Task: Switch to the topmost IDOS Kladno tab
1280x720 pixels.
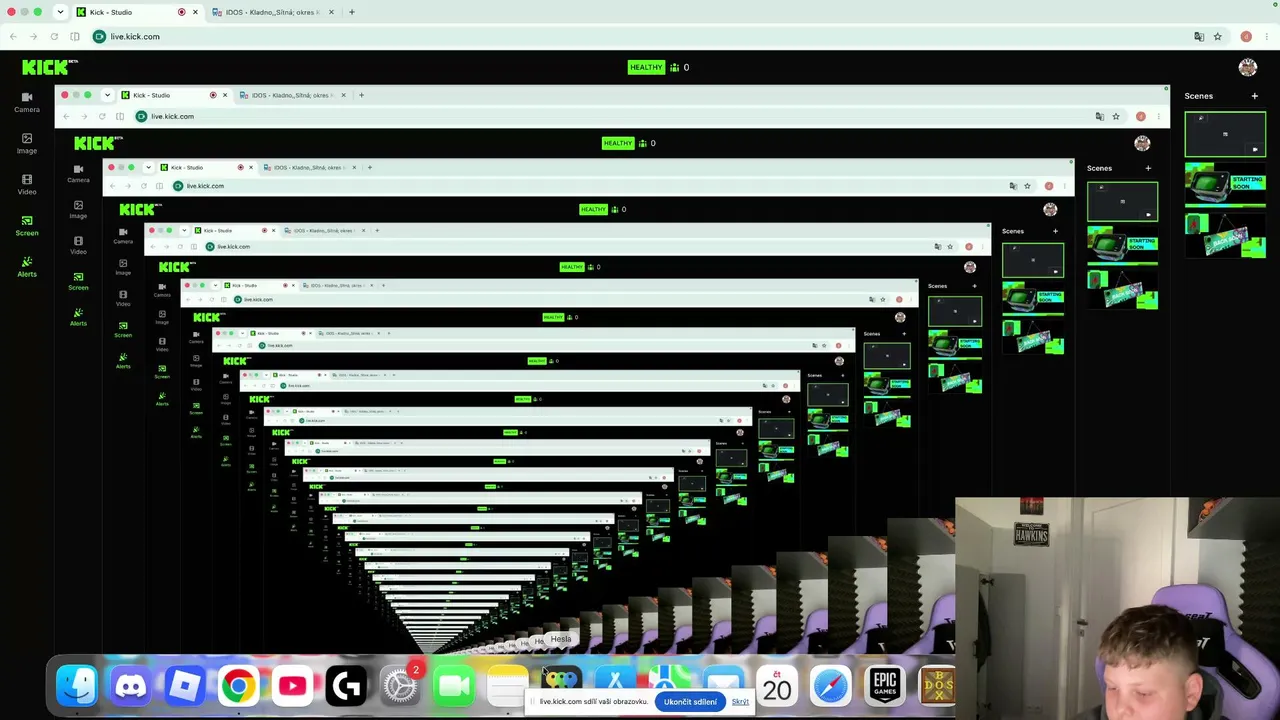Action: coord(273,12)
